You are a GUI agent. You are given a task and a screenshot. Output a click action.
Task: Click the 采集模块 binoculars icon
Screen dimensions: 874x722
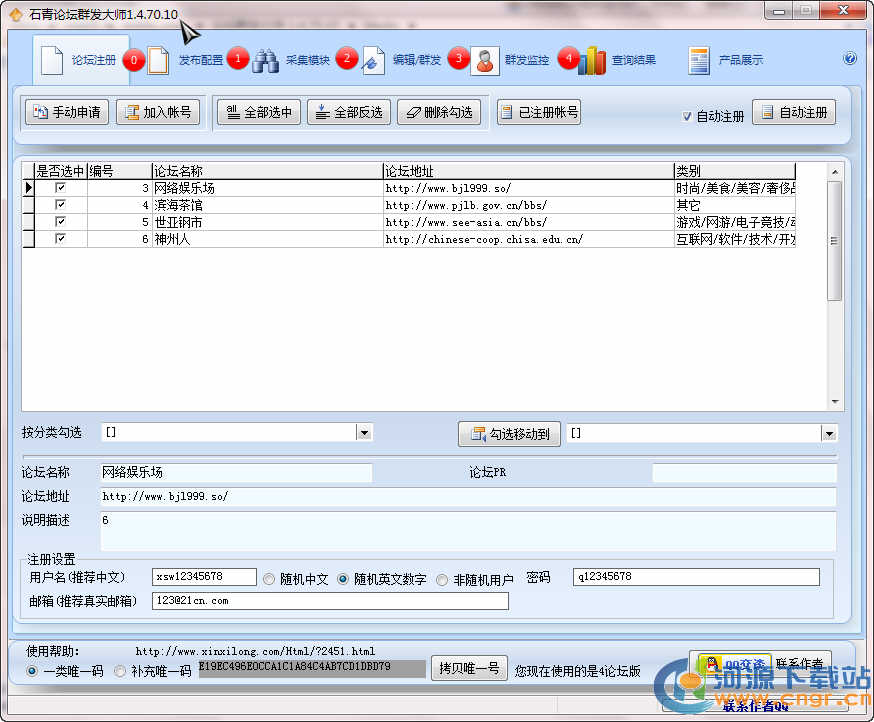[x=265, y=61]
